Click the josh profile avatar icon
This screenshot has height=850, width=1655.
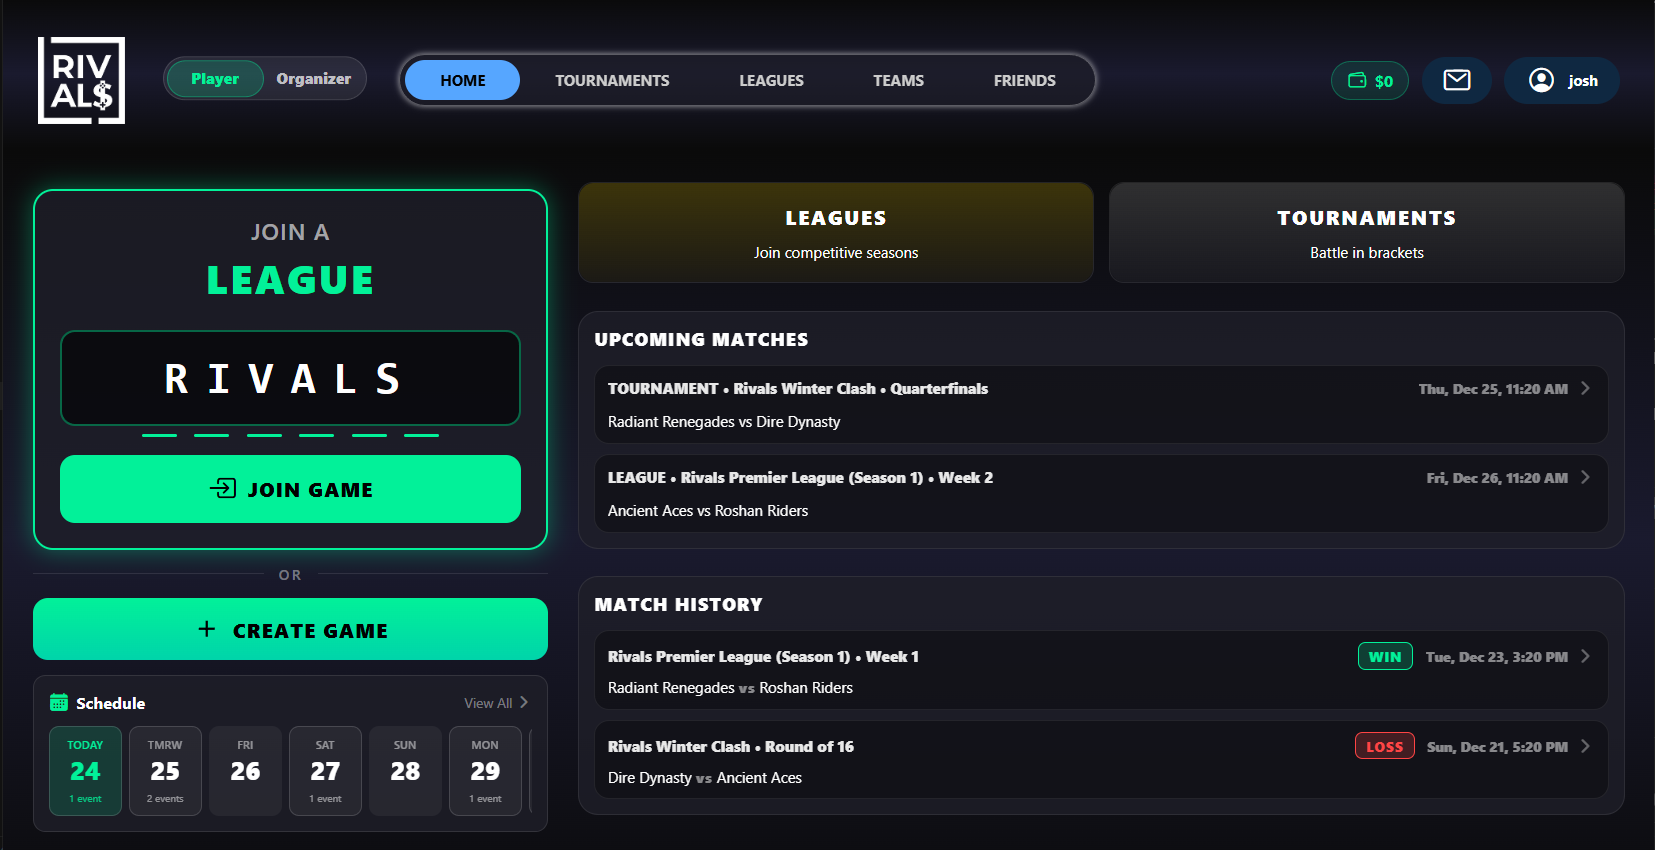[x=1541, y=81]
